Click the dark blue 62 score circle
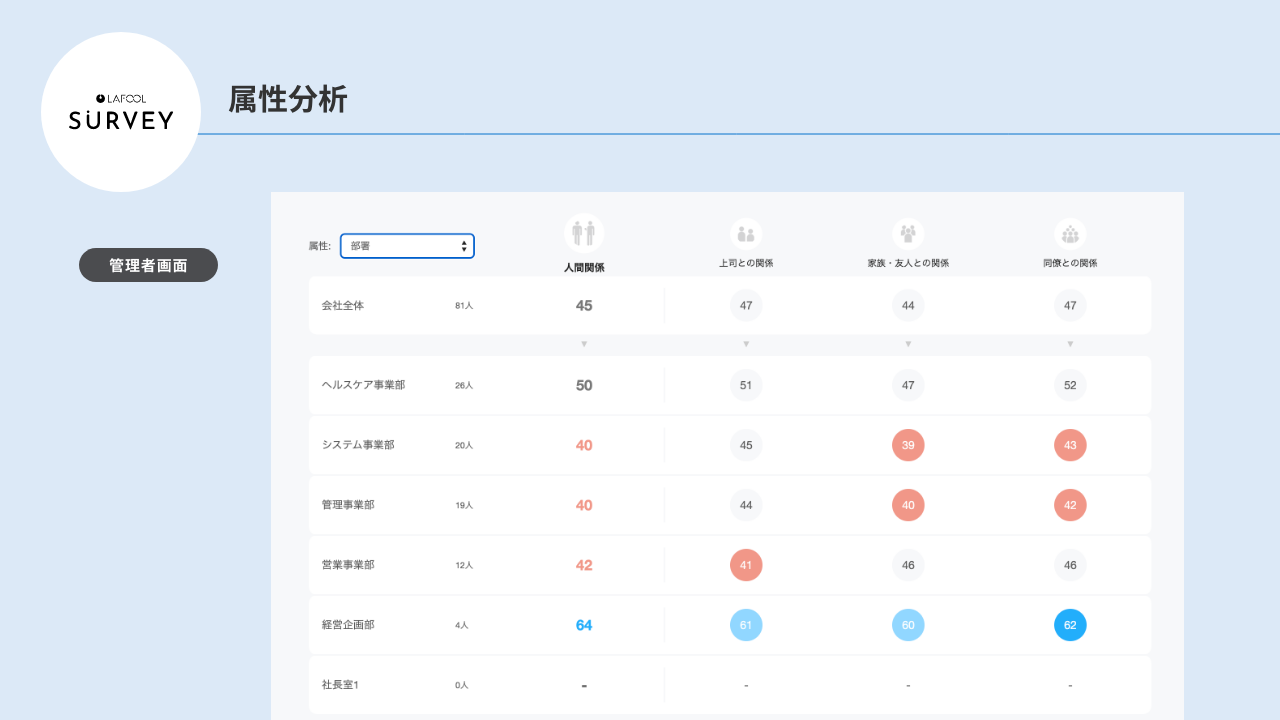 coord(1070,625)
